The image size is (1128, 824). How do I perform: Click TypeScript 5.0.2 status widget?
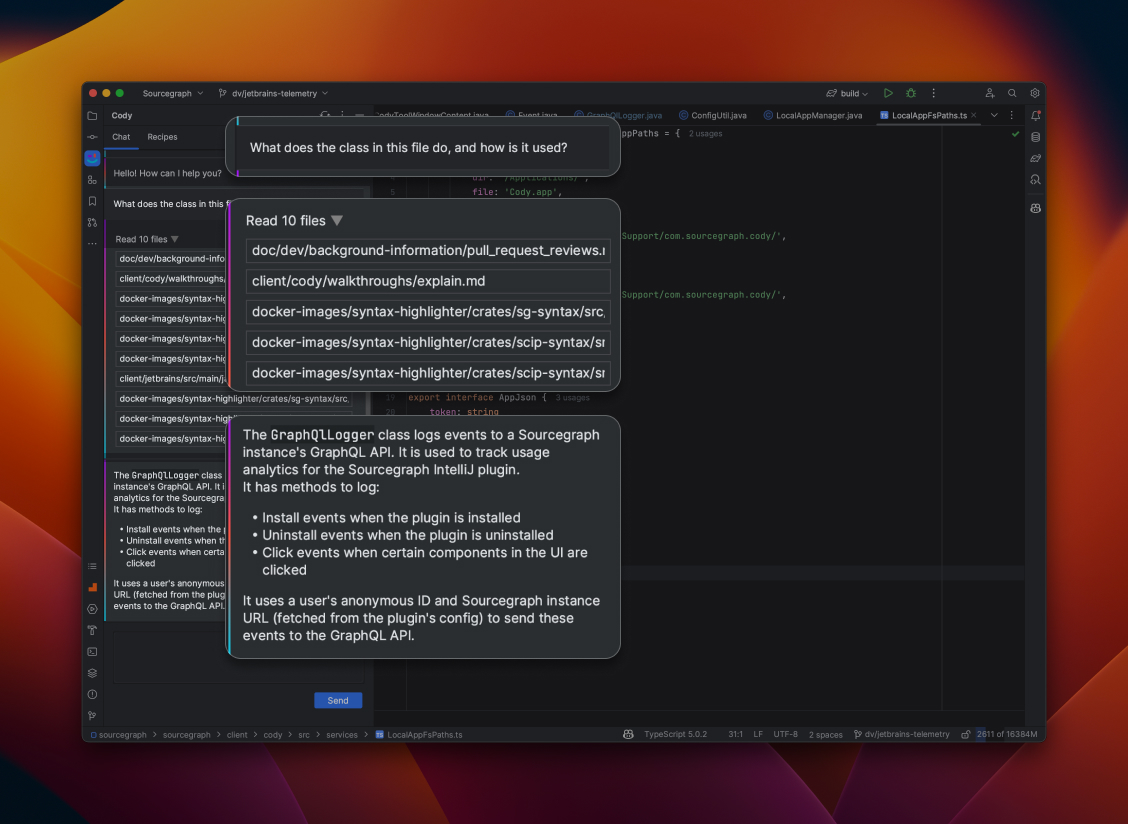(x=676, y=735)
